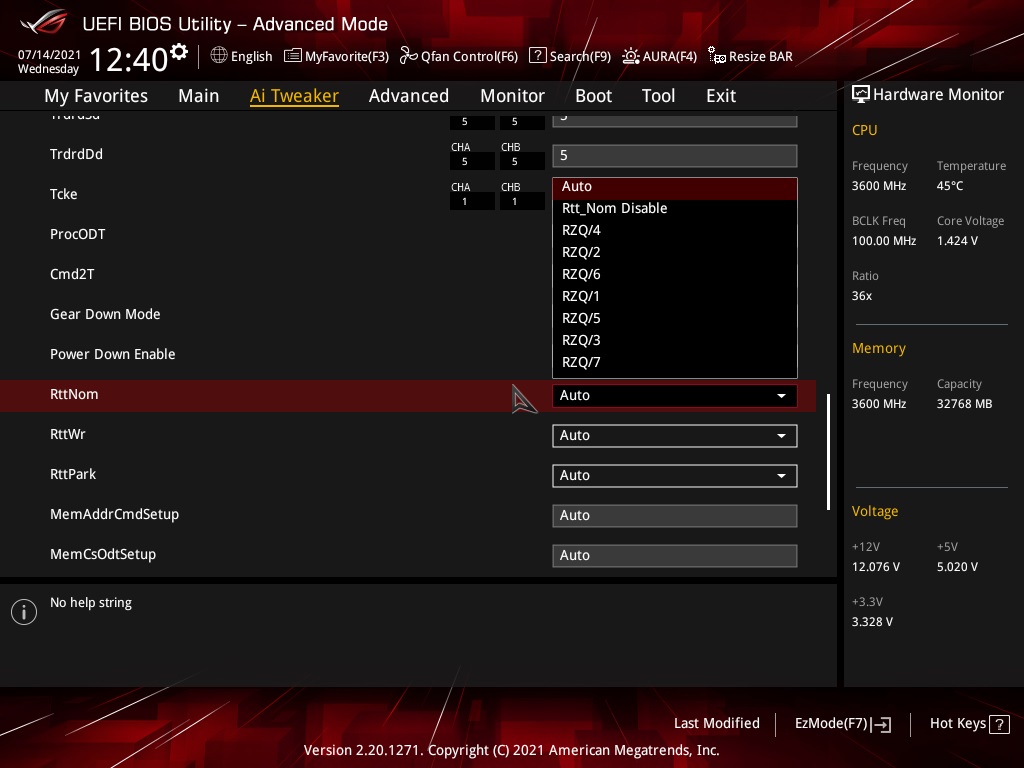Open Qfan Control(F6) fan icon
The image size is (1024, 768).
click(x=408, y=56)
